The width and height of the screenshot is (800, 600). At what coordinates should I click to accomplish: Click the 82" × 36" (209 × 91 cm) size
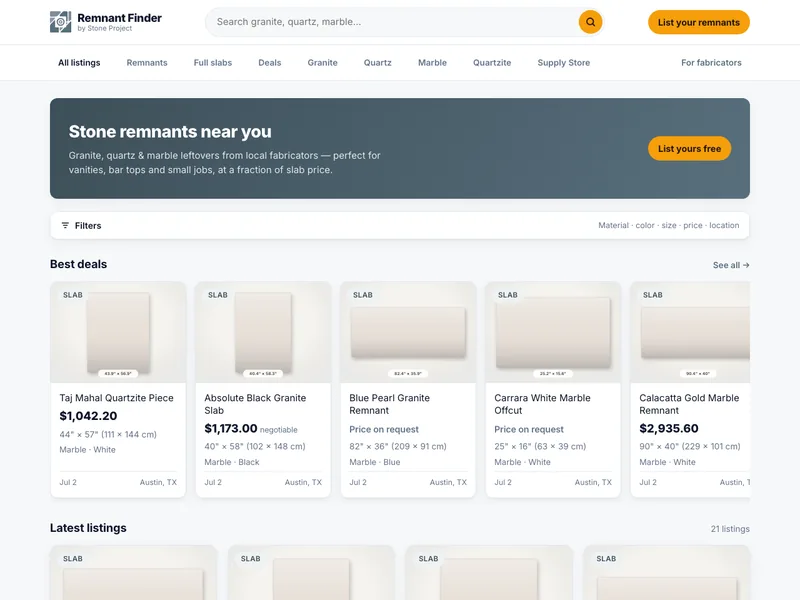[397, 446]
